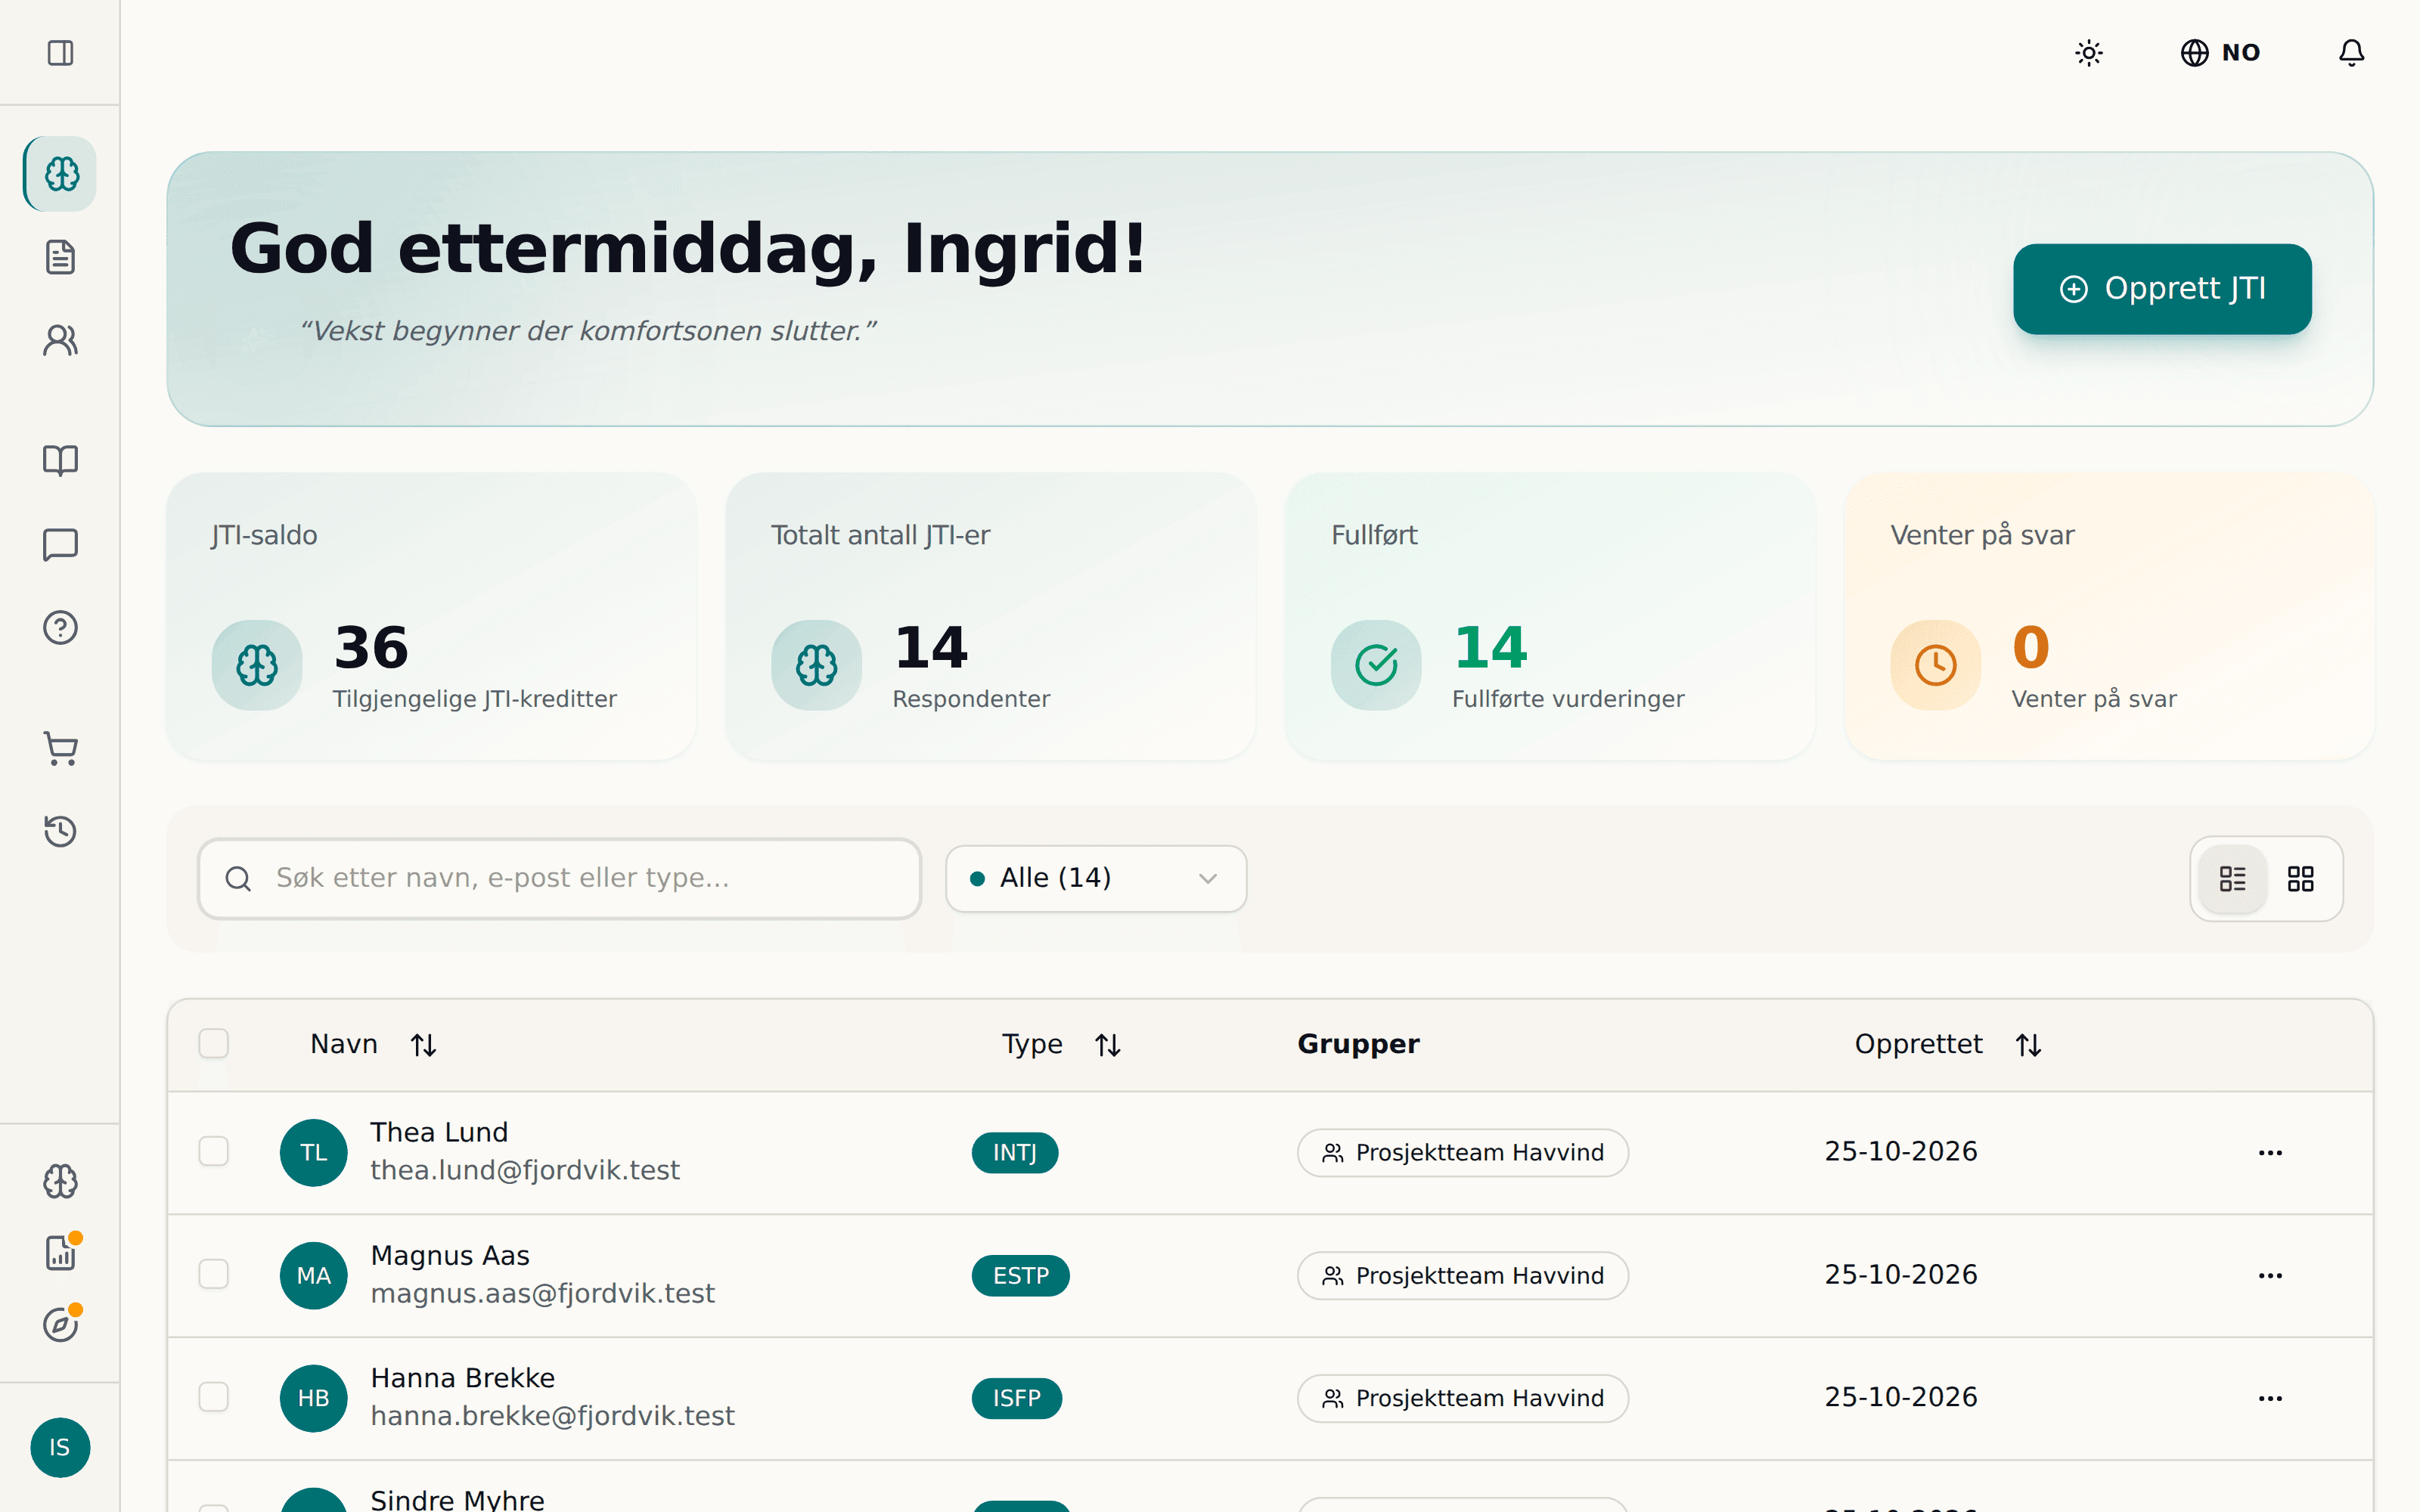Open the history clock icon in sidebar
This screenshot has width=2420, height=1512.
[x=60, y=831]
